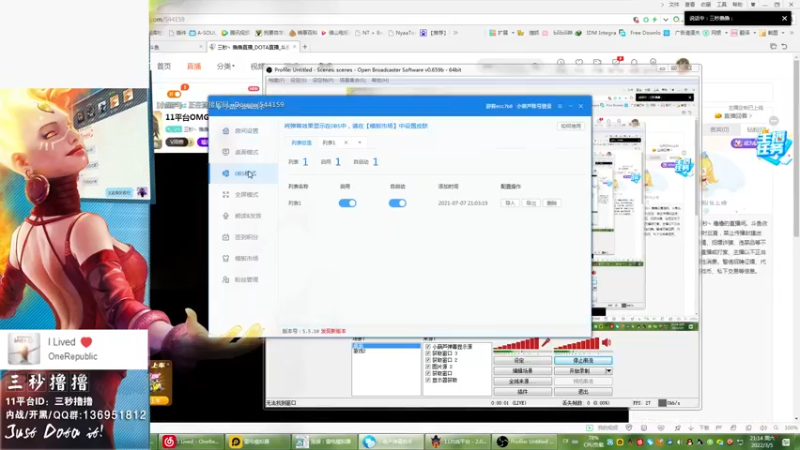The height and width of the screenshot is (450, 800).
Task: Uncheck 显示器获取 source in OBS
Action: 428,380
